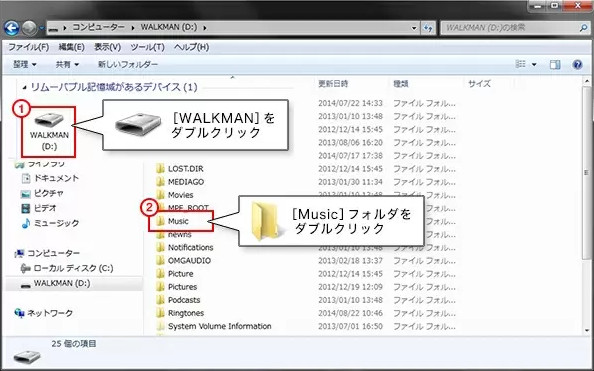Open the address bar history dropdown
594x371 pixels.
pyautogui.click(x=414, y=28)
